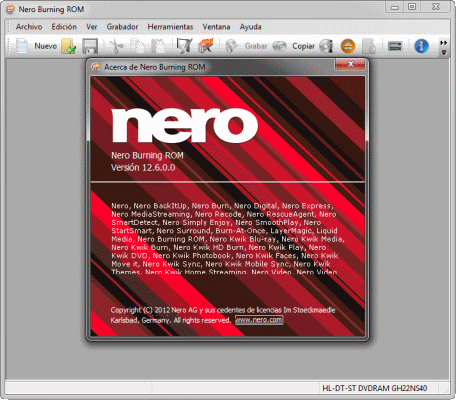Maximize the Nero Burning ROM window

point(412,7)
